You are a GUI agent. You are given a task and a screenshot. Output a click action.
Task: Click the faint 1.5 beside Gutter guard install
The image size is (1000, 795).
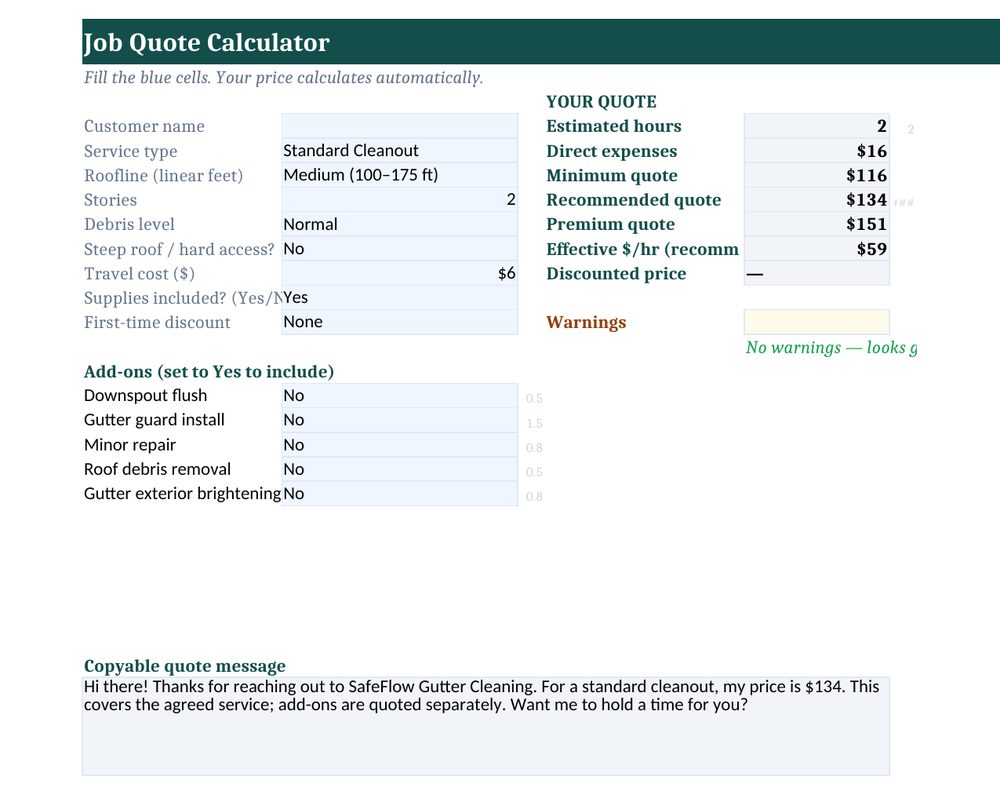(x=534, y=423)
